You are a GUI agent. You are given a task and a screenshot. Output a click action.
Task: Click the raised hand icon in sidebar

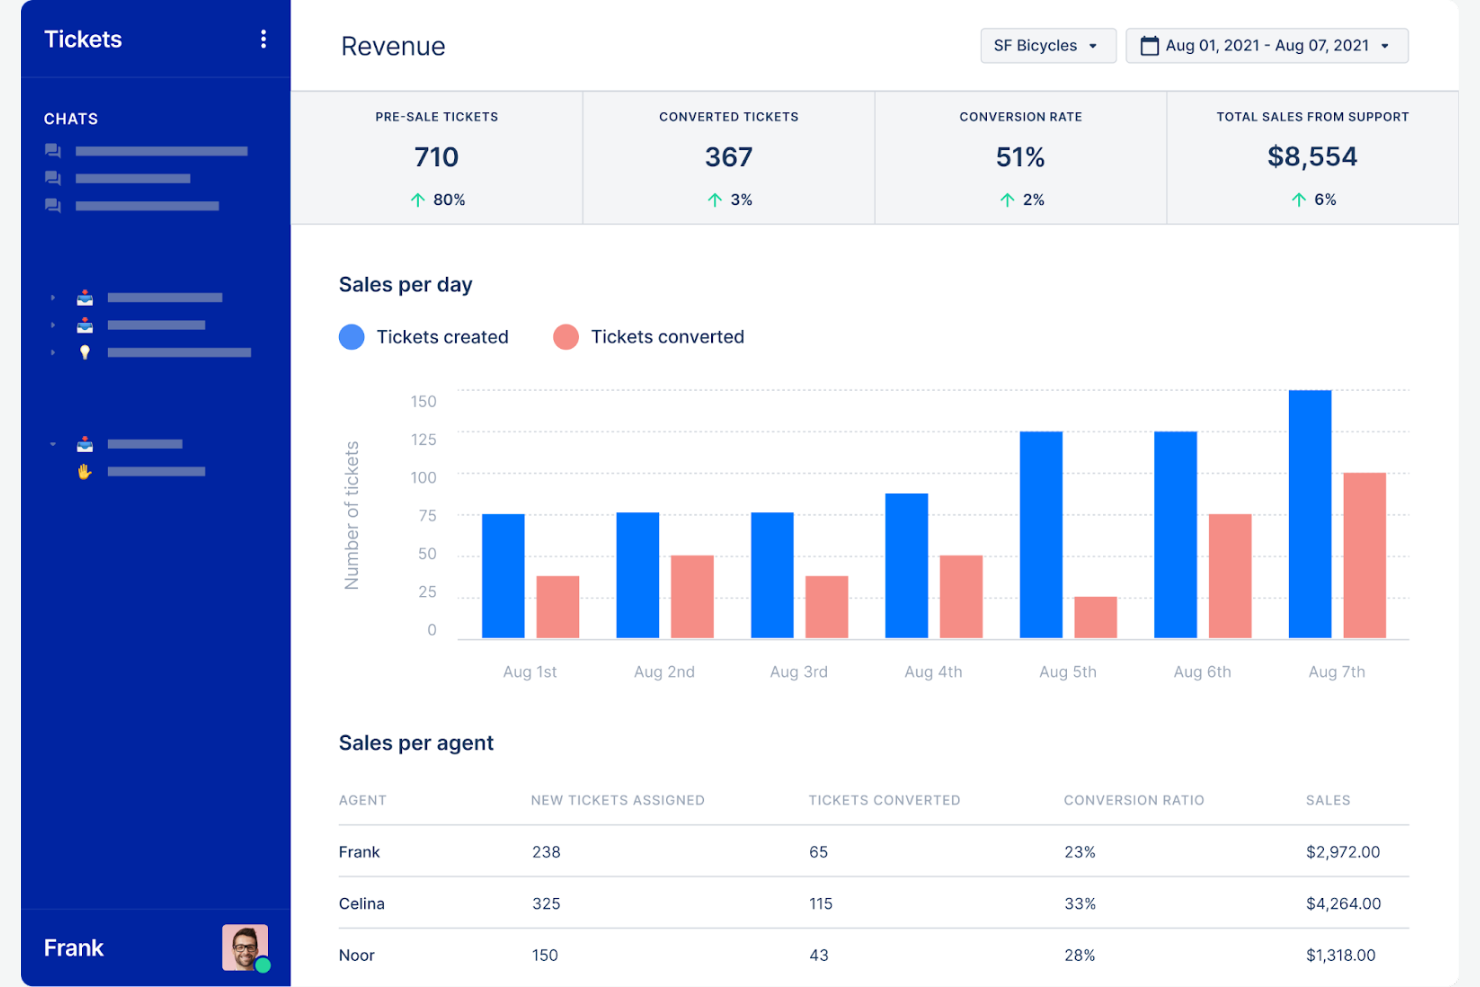pos(84,471)
